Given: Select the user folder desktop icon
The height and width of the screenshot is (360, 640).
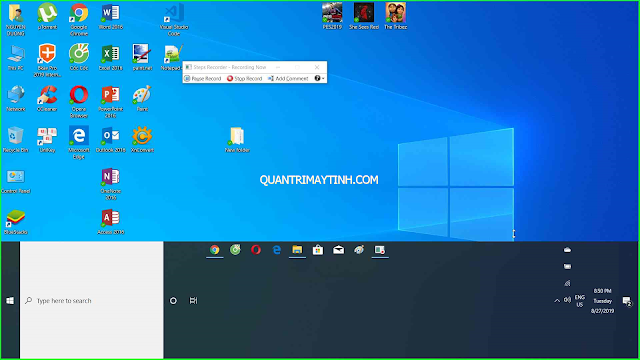Looking at the screenshot, I should [16, 19].
